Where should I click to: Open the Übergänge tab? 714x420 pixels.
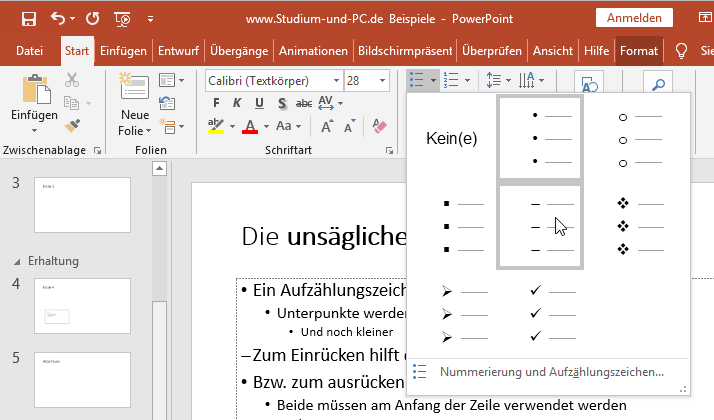(239, 51)
